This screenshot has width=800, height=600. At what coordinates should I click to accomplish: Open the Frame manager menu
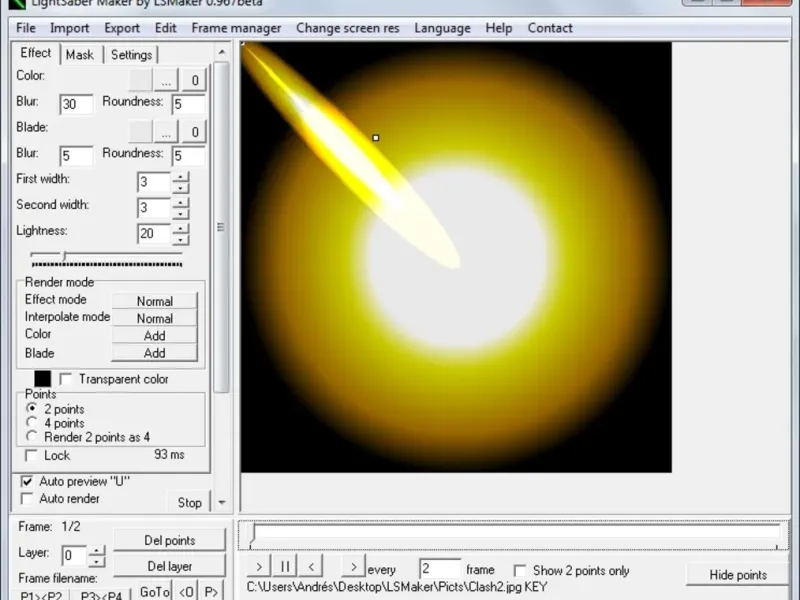(x=236, y=28)
